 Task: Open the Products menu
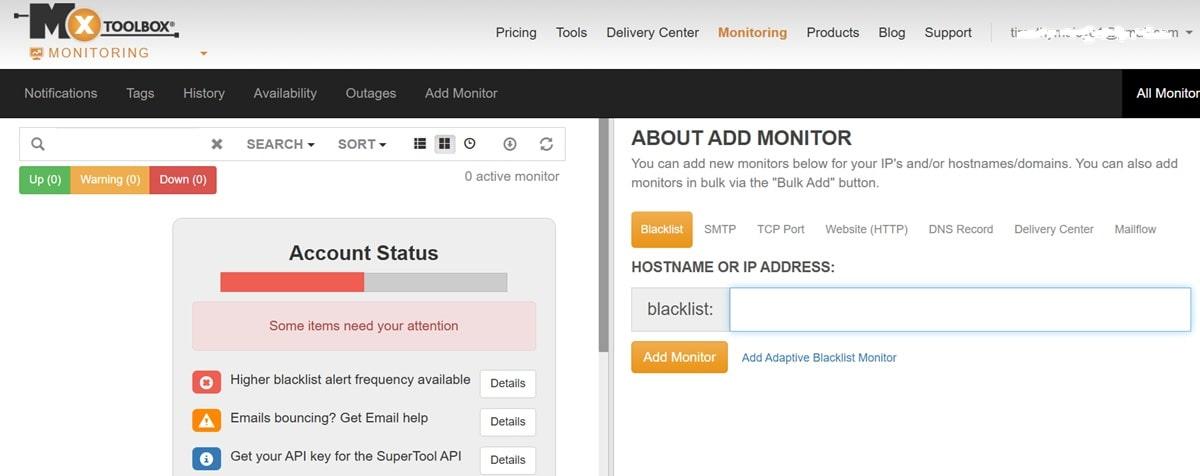(833, 32)
